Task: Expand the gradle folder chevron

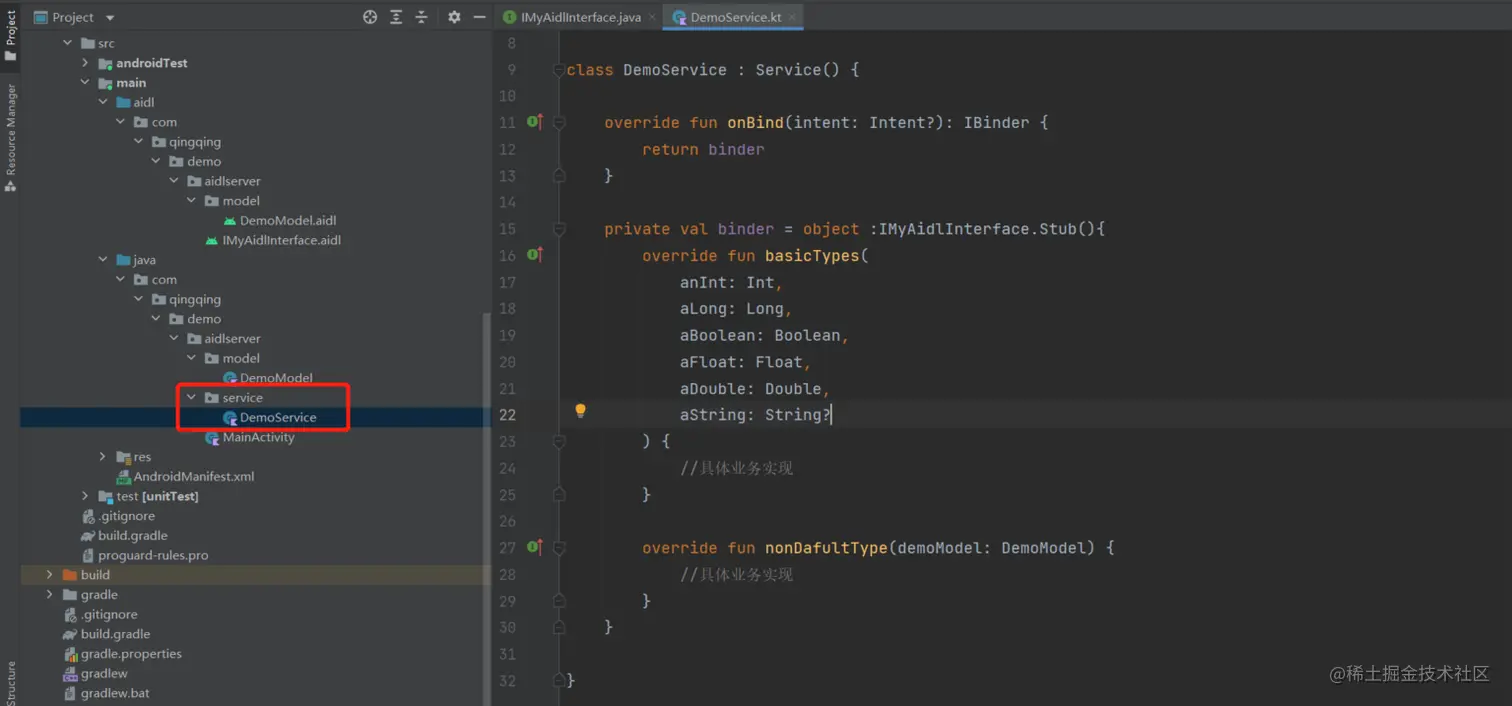Action: tap(50, 595)
